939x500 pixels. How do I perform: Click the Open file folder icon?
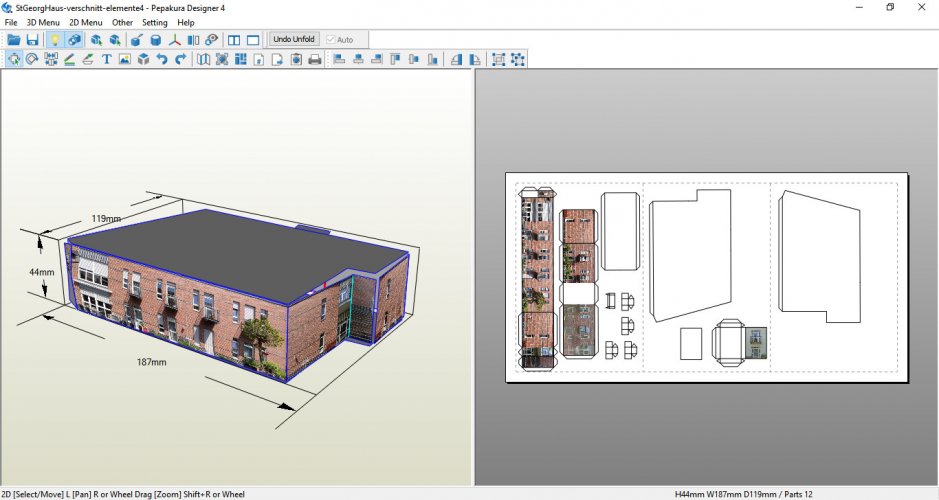coord(14,40)
